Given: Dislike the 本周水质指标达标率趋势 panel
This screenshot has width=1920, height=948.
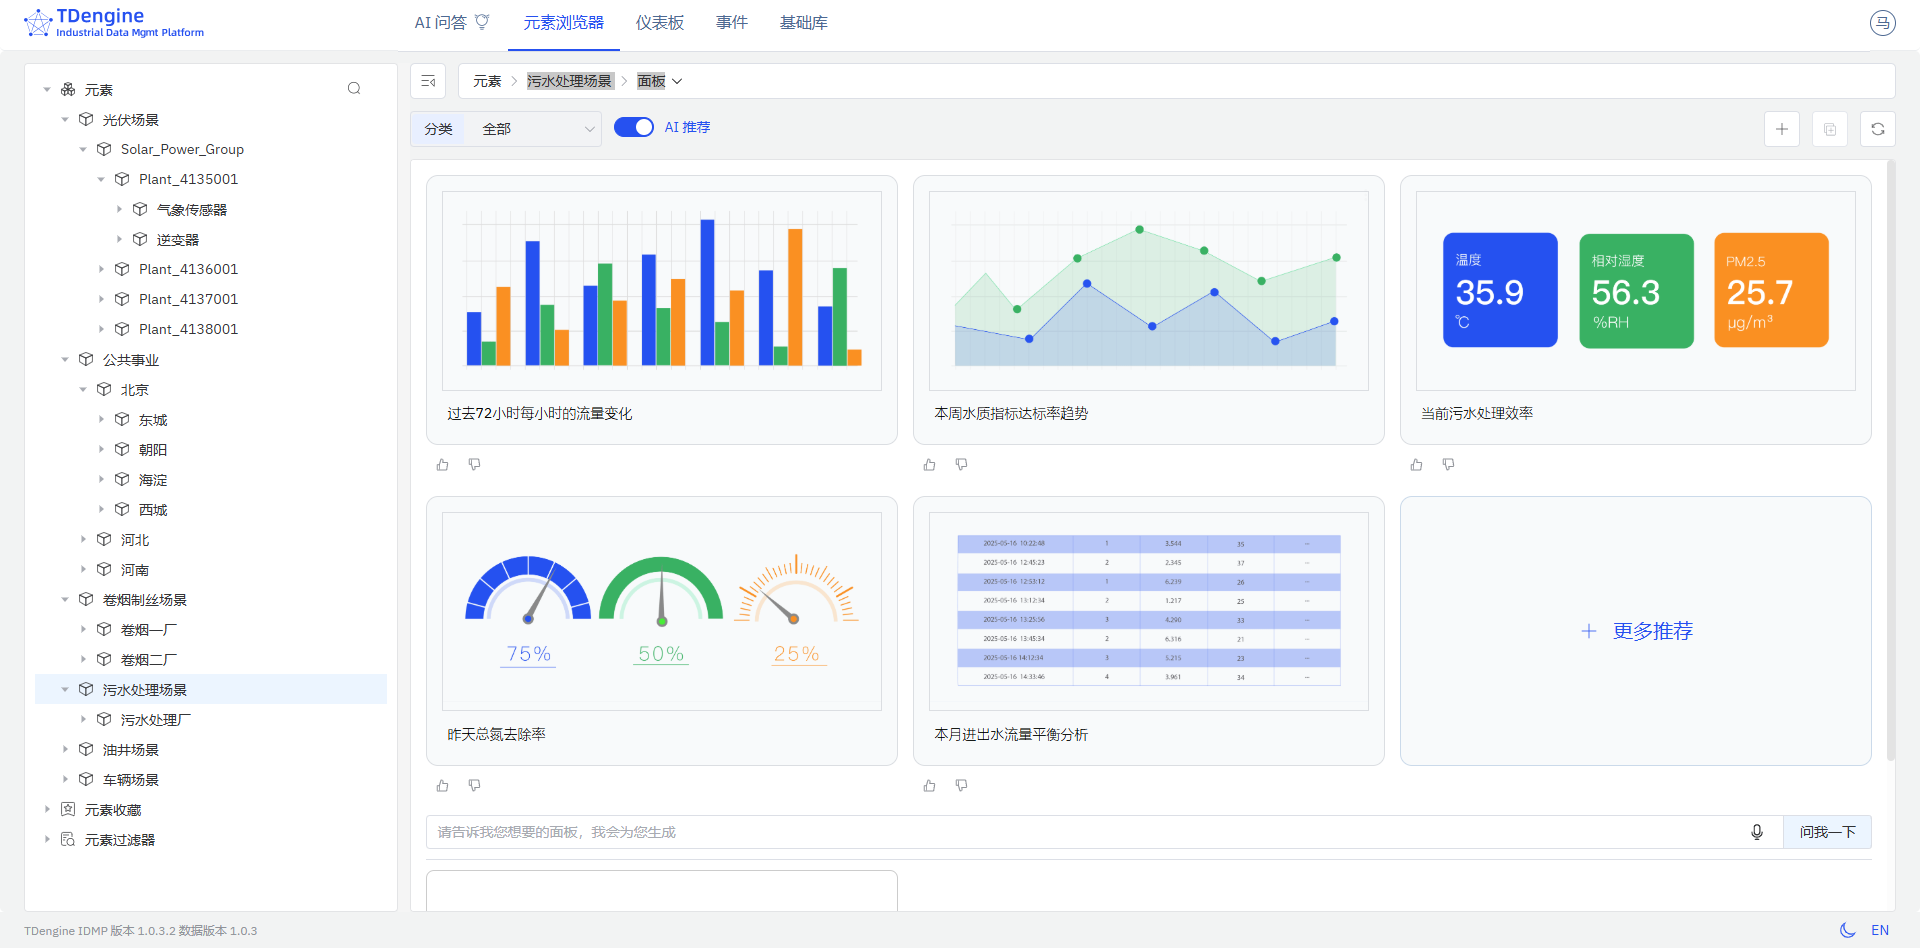Looking at the screenshot, I should coord(962,465).
